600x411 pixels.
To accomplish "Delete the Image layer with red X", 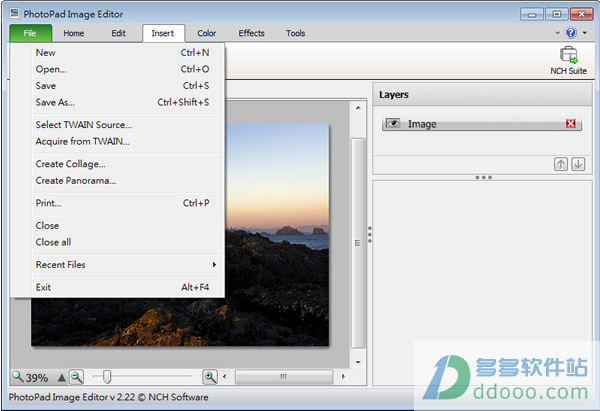I will pyautogui.click(x=571, y=124).
